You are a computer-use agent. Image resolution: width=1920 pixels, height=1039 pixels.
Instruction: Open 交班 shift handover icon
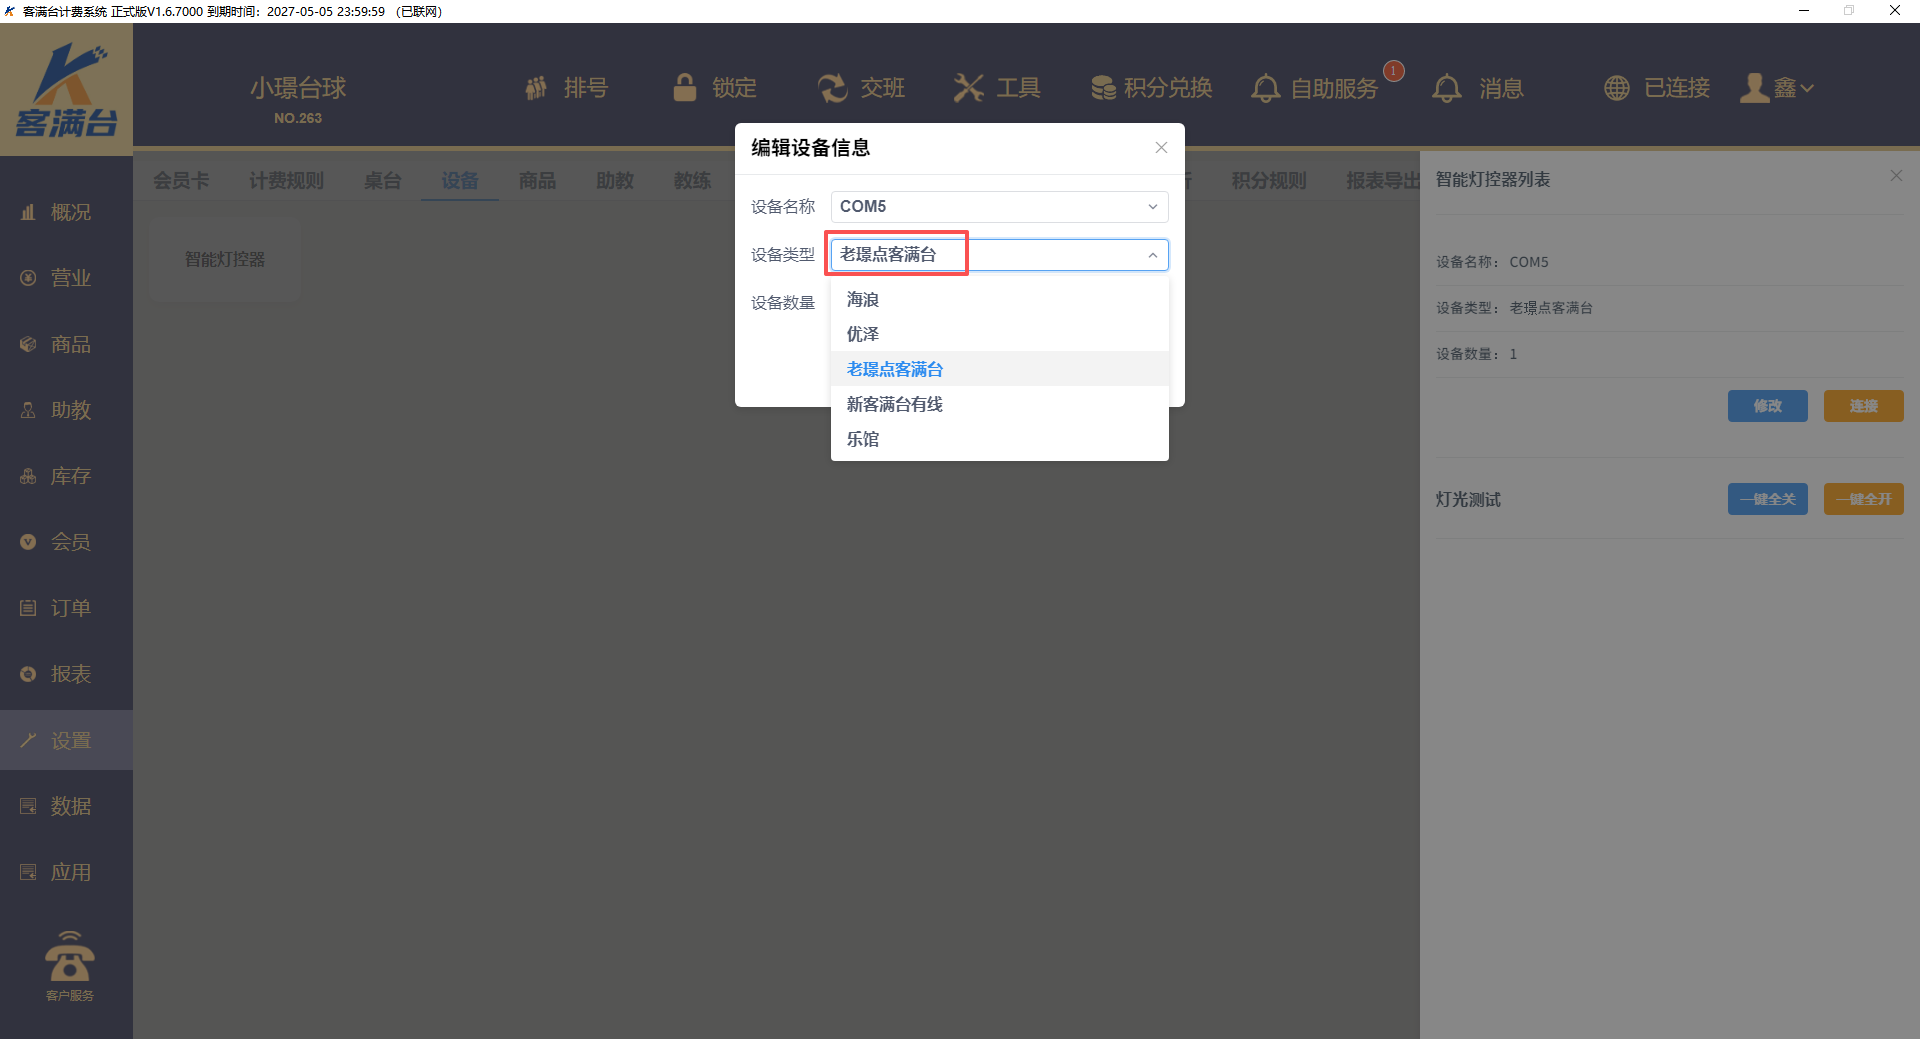coord(832,88)
